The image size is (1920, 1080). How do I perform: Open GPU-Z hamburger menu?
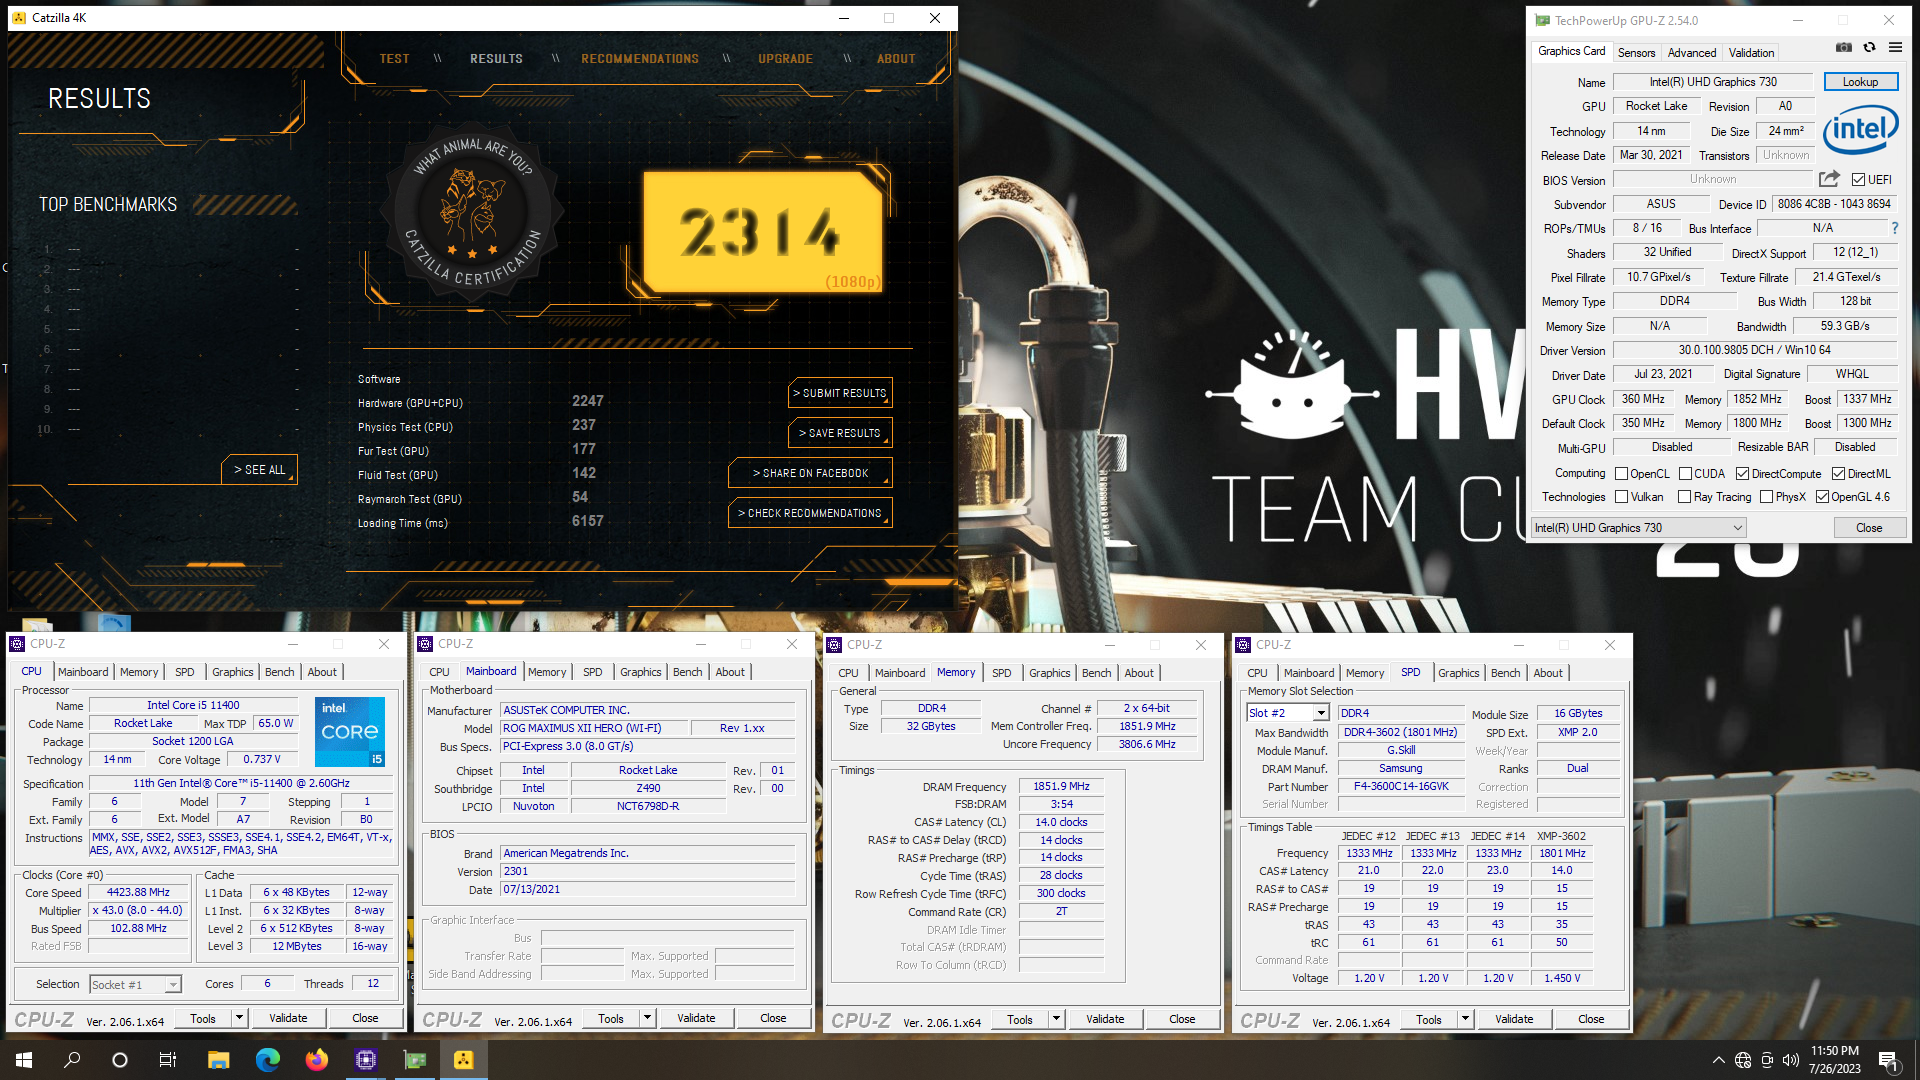coord(1895,47)
